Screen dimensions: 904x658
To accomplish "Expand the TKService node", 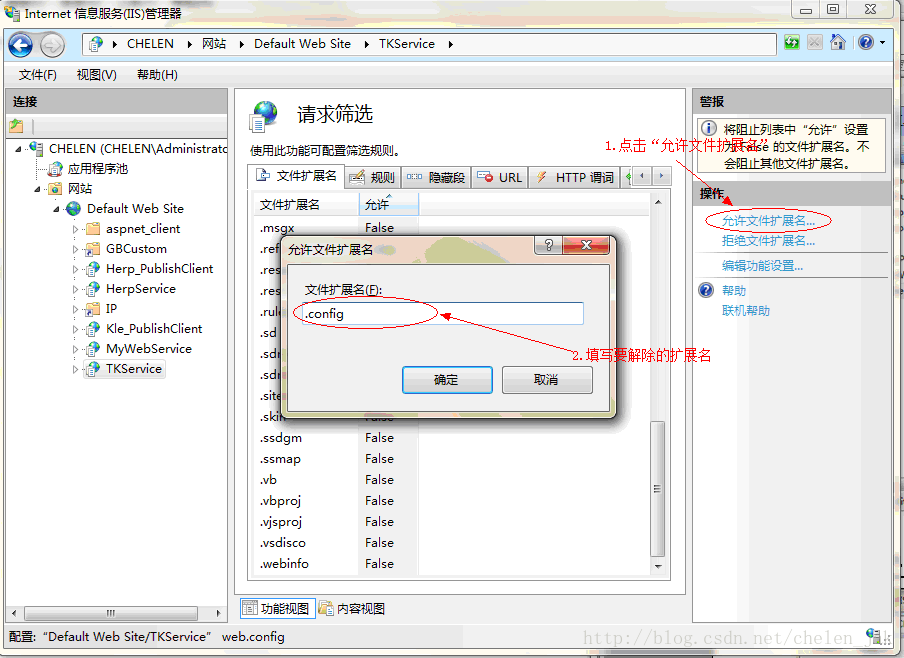I will (x=75, y=369).
